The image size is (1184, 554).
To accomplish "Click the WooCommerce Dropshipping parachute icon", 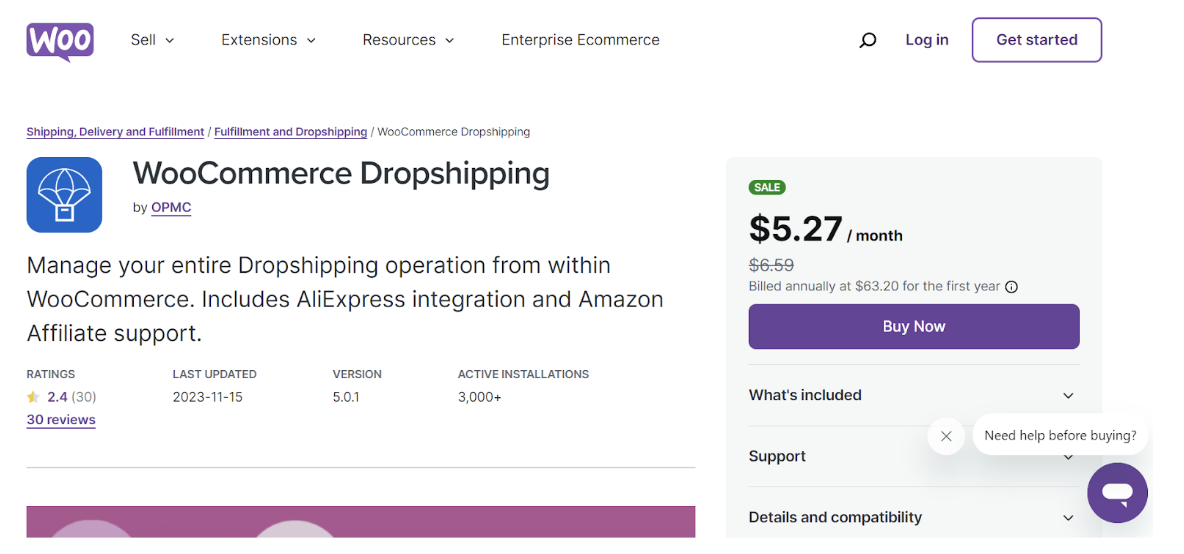I will click(x=64, y=195).
